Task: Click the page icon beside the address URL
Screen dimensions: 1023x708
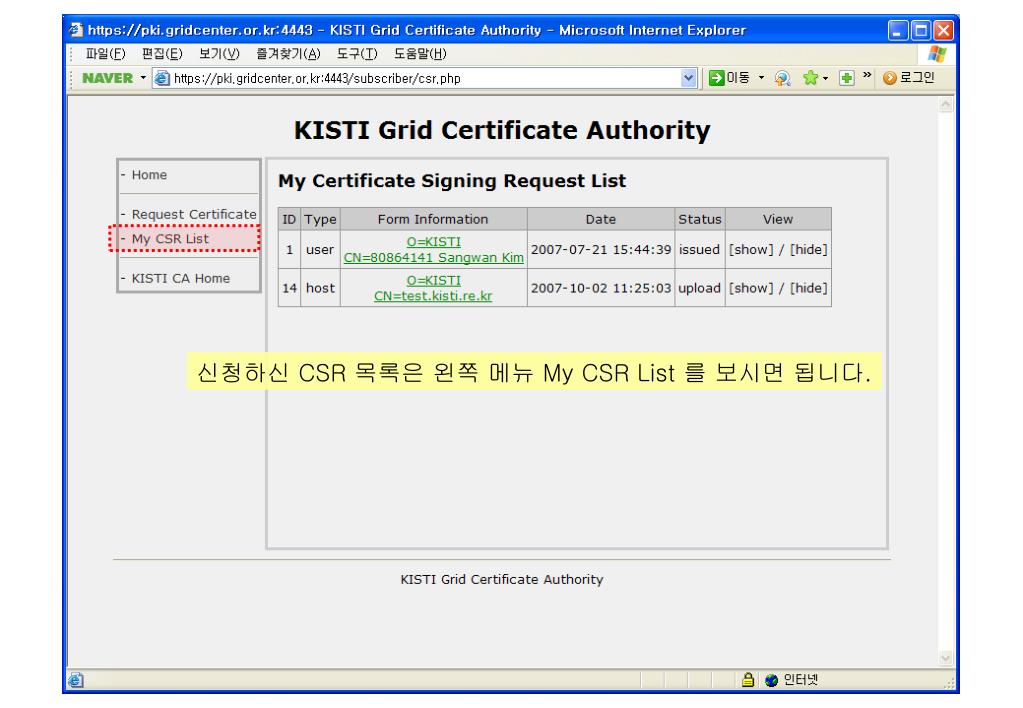Action: [x=162, y=78]
